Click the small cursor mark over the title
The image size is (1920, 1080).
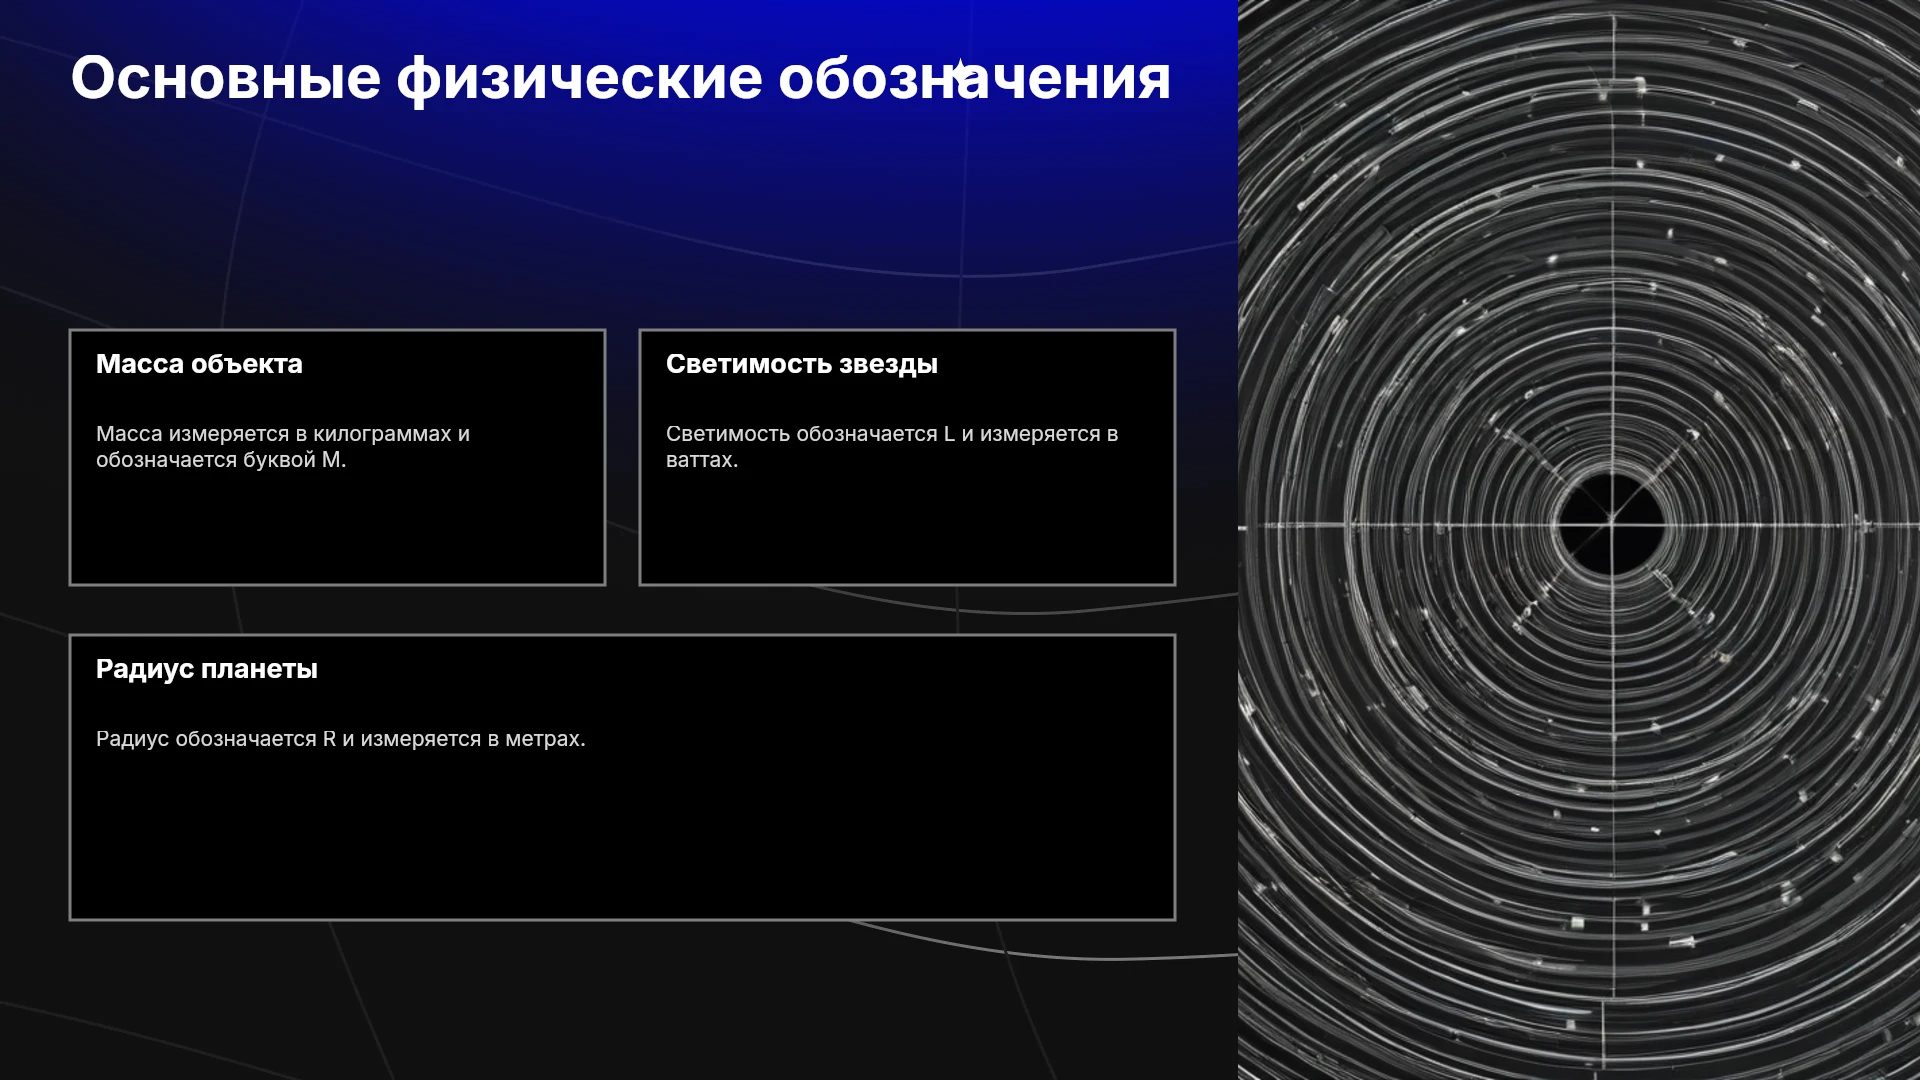point(958,70)
